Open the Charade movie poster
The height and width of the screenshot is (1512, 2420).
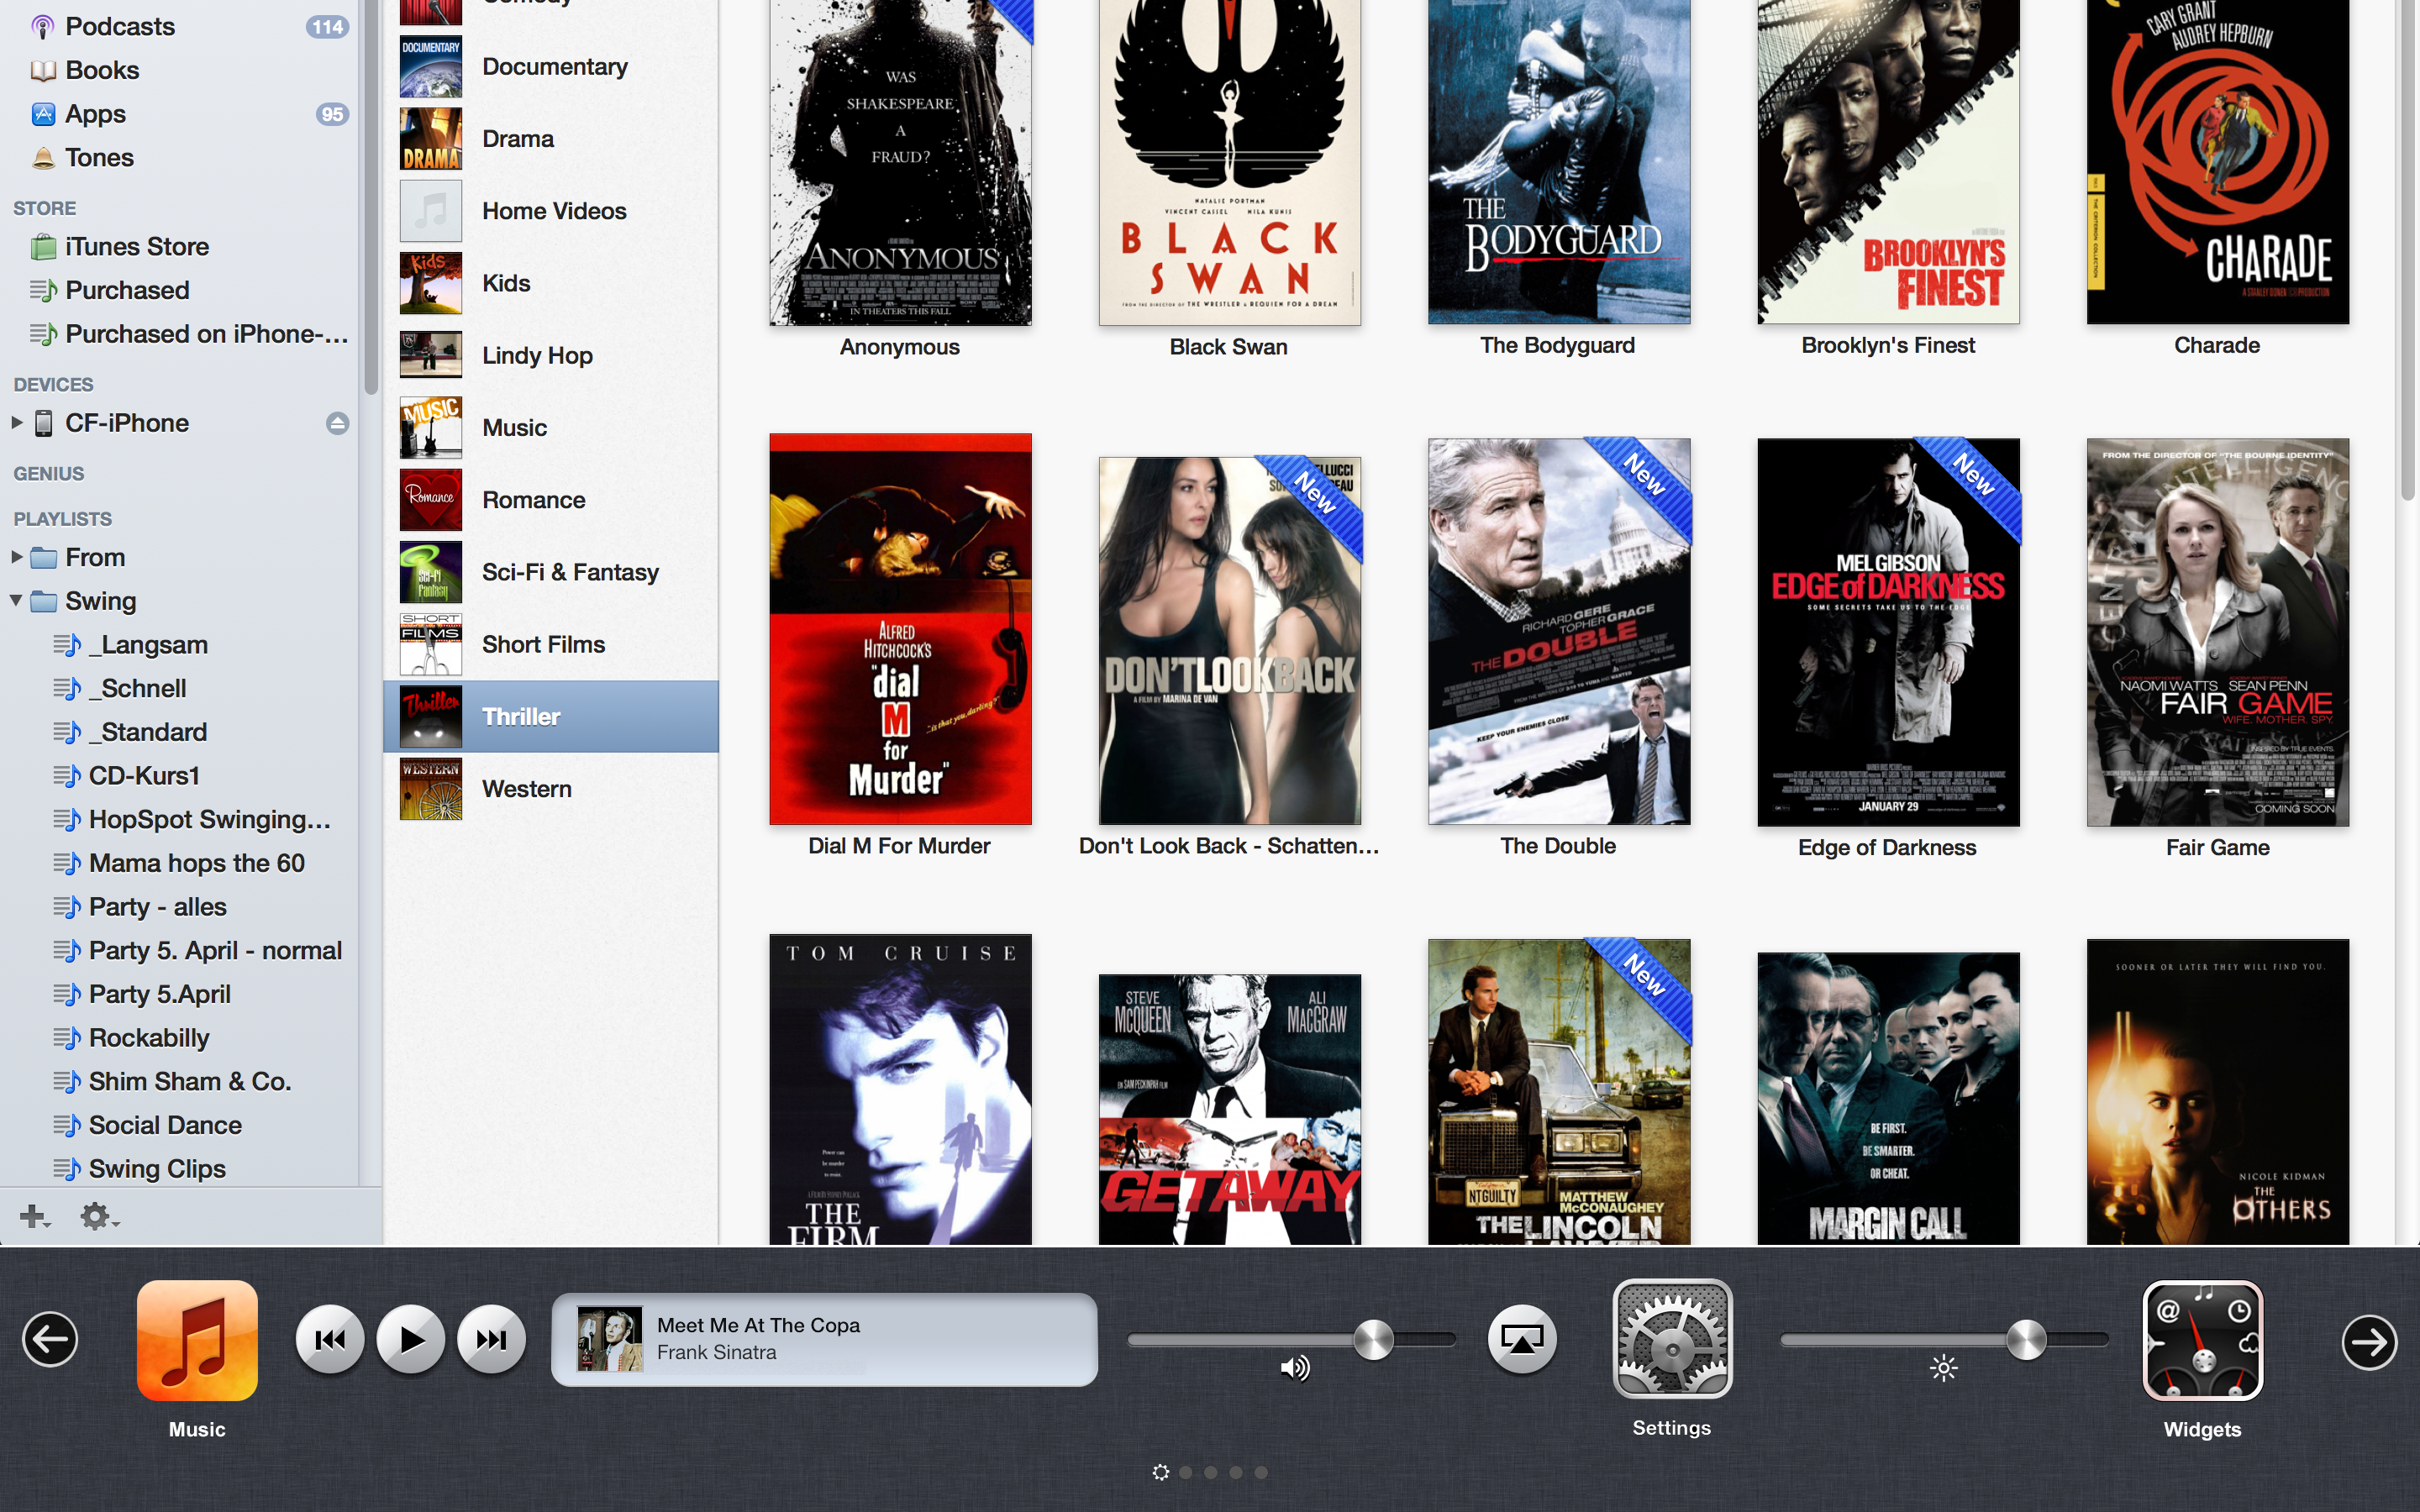pos(2218,161)
